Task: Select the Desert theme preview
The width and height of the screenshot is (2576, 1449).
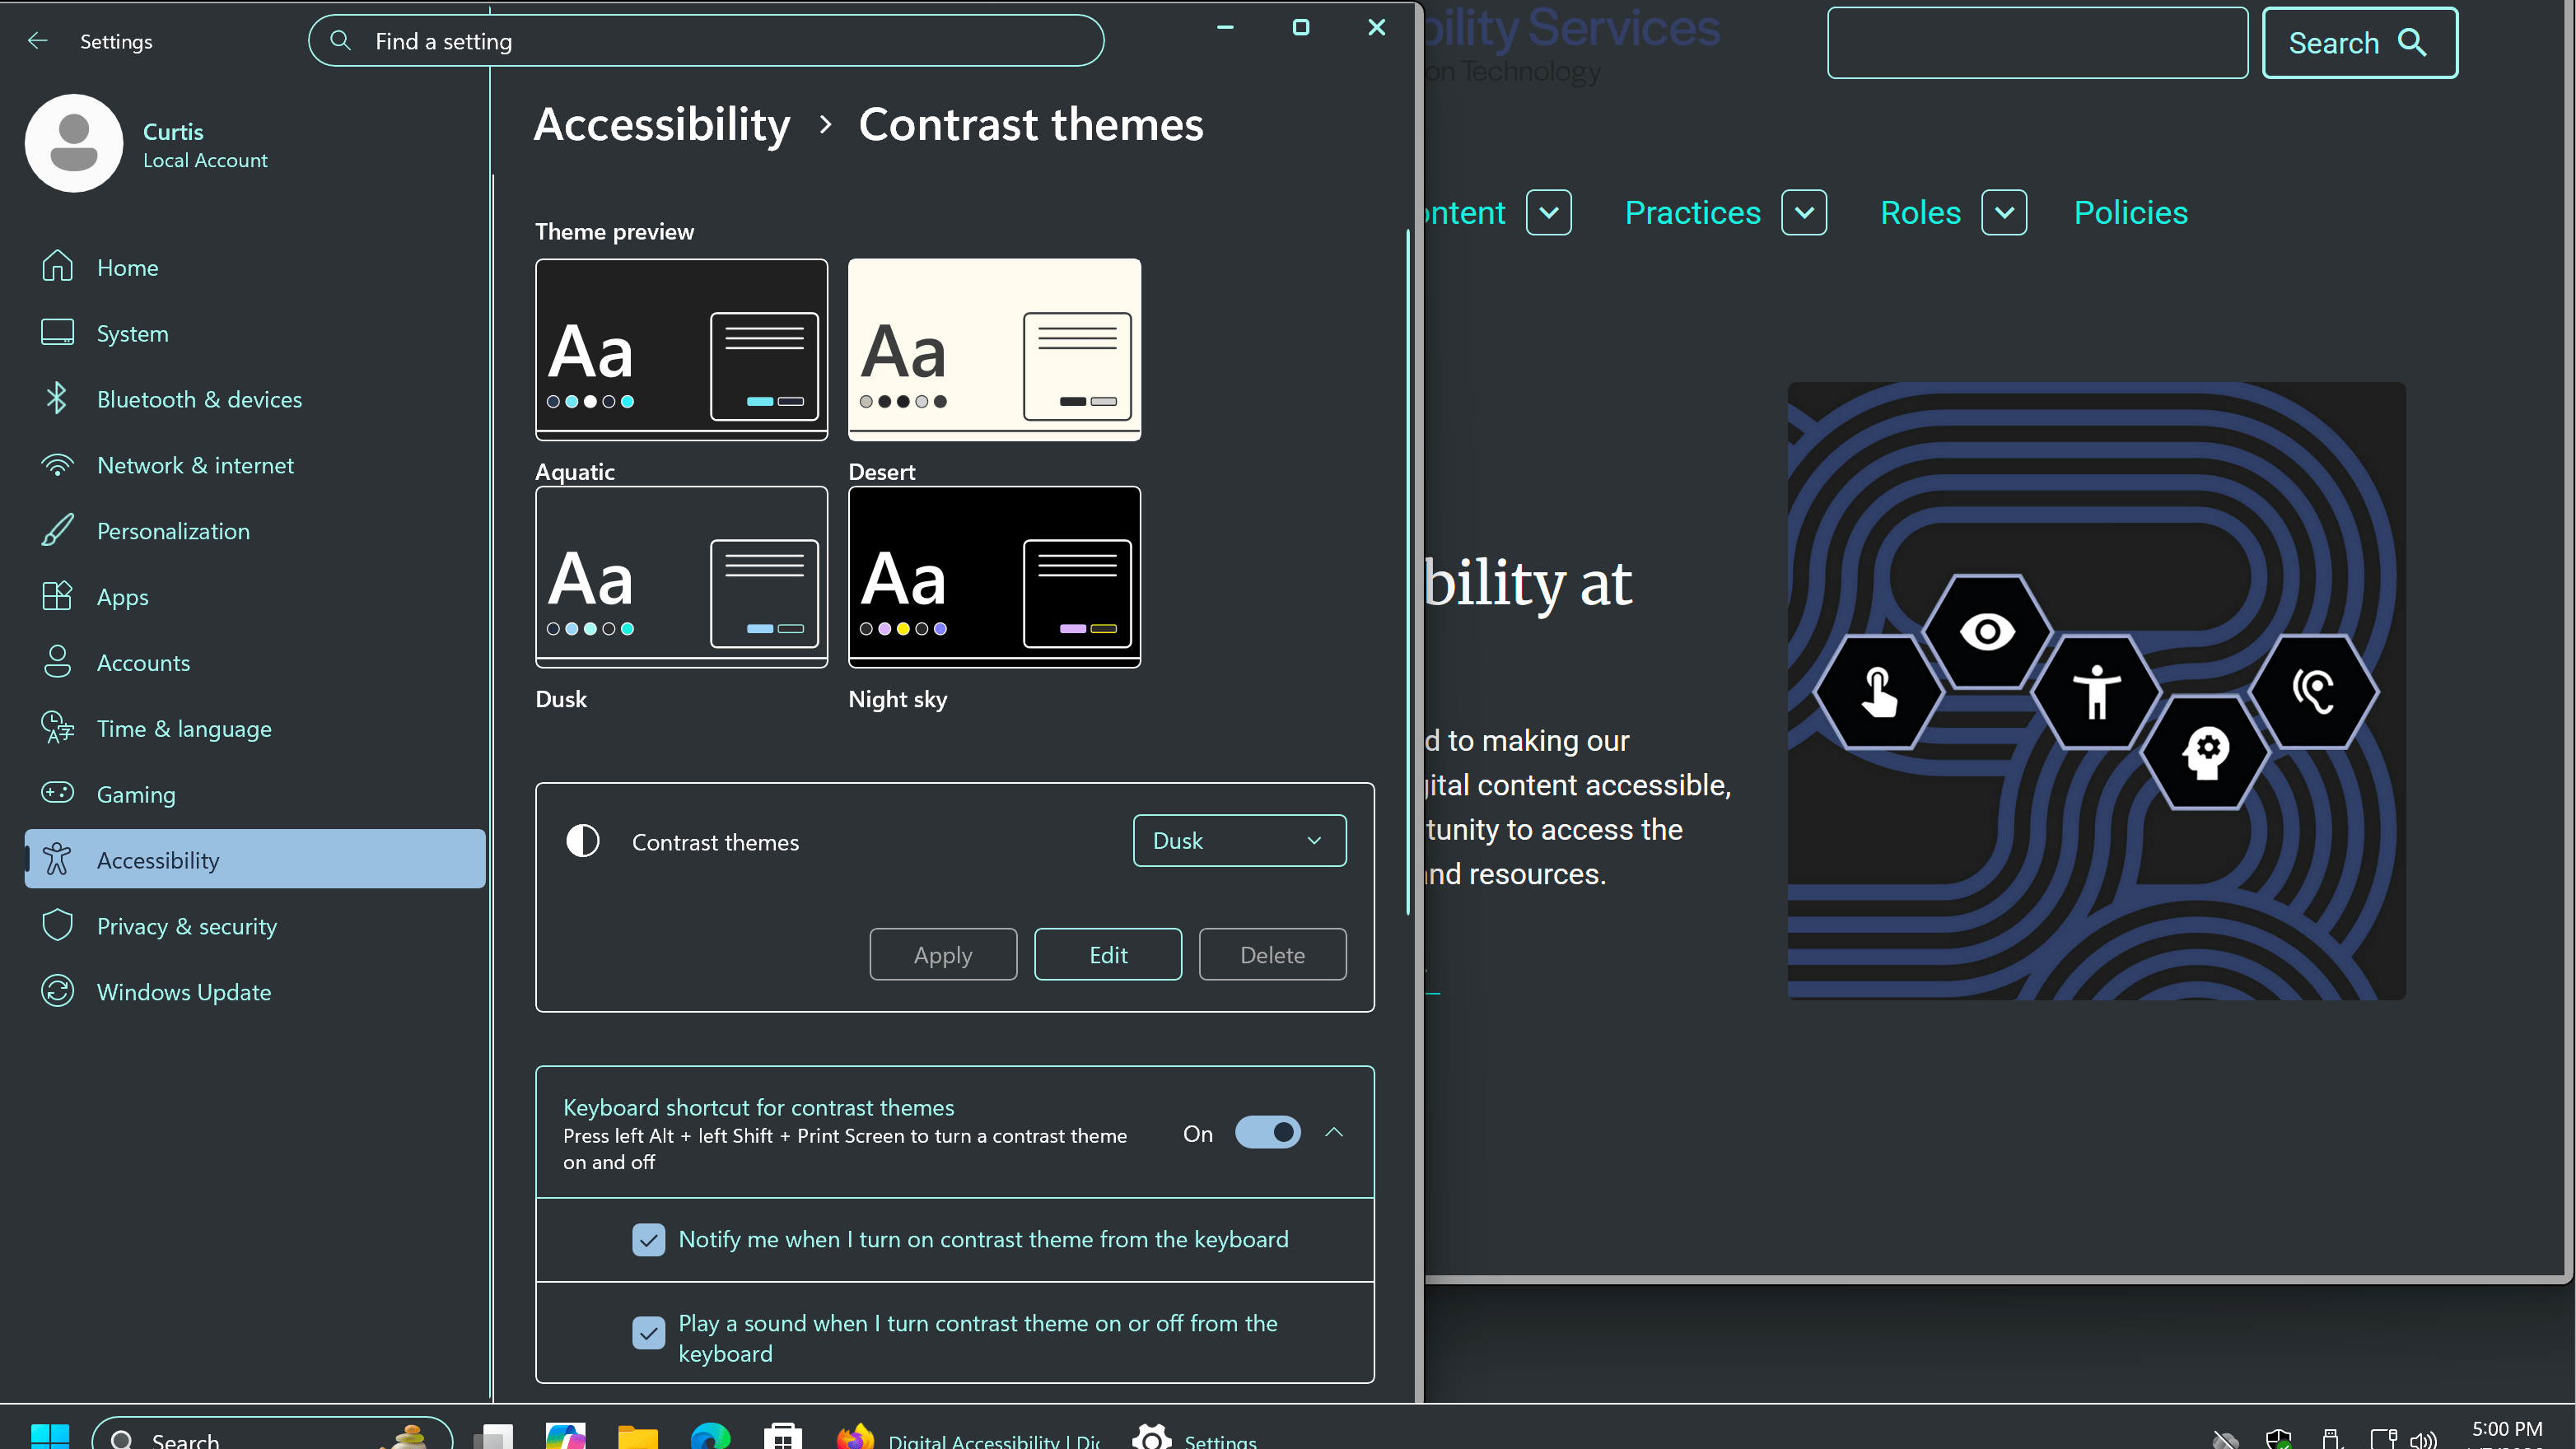Action: coord(994,350)
